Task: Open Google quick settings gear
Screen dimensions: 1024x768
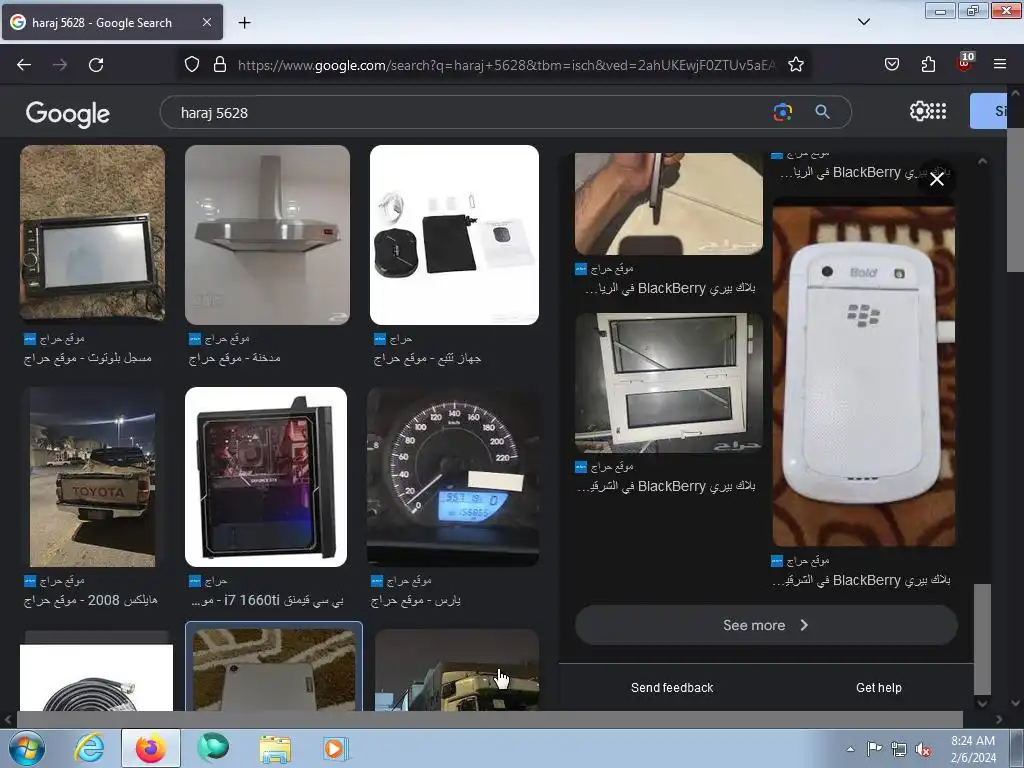Action: (919, 111)
